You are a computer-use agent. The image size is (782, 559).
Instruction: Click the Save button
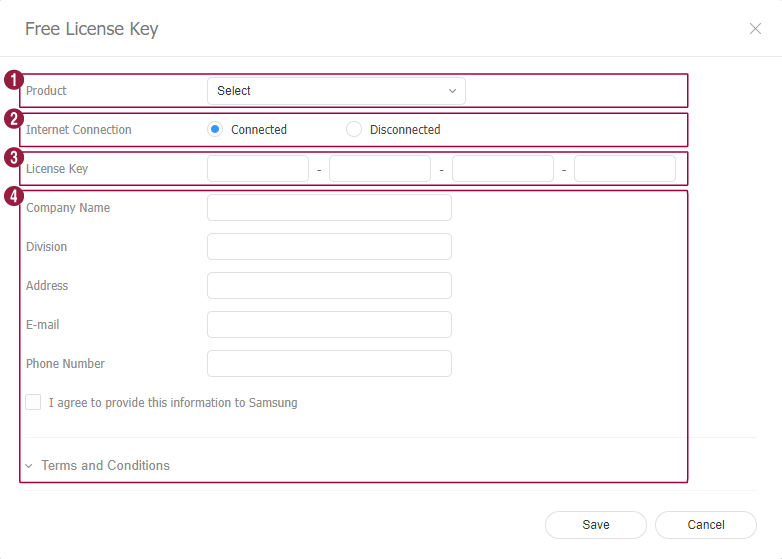[596, 525]
